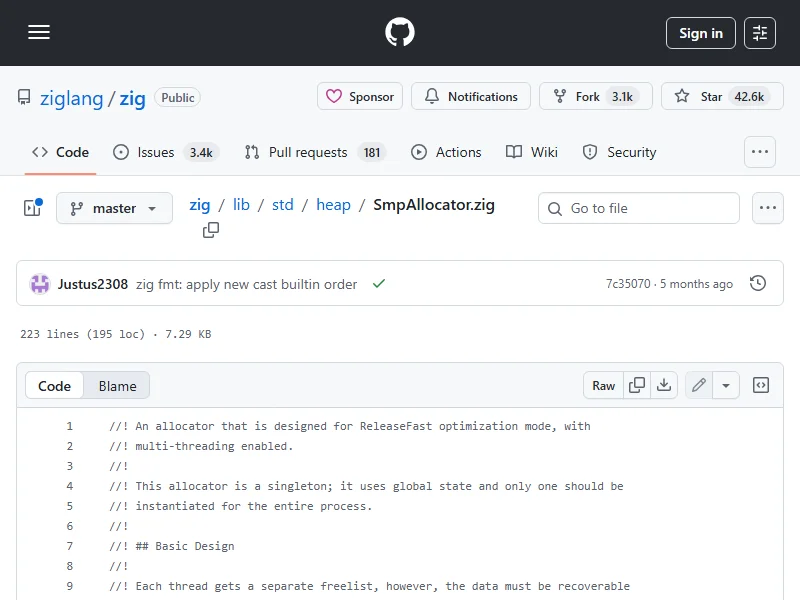Copy raw file contents
The width and height of the screenshot is (800, 600).
[x=637, y=385]
